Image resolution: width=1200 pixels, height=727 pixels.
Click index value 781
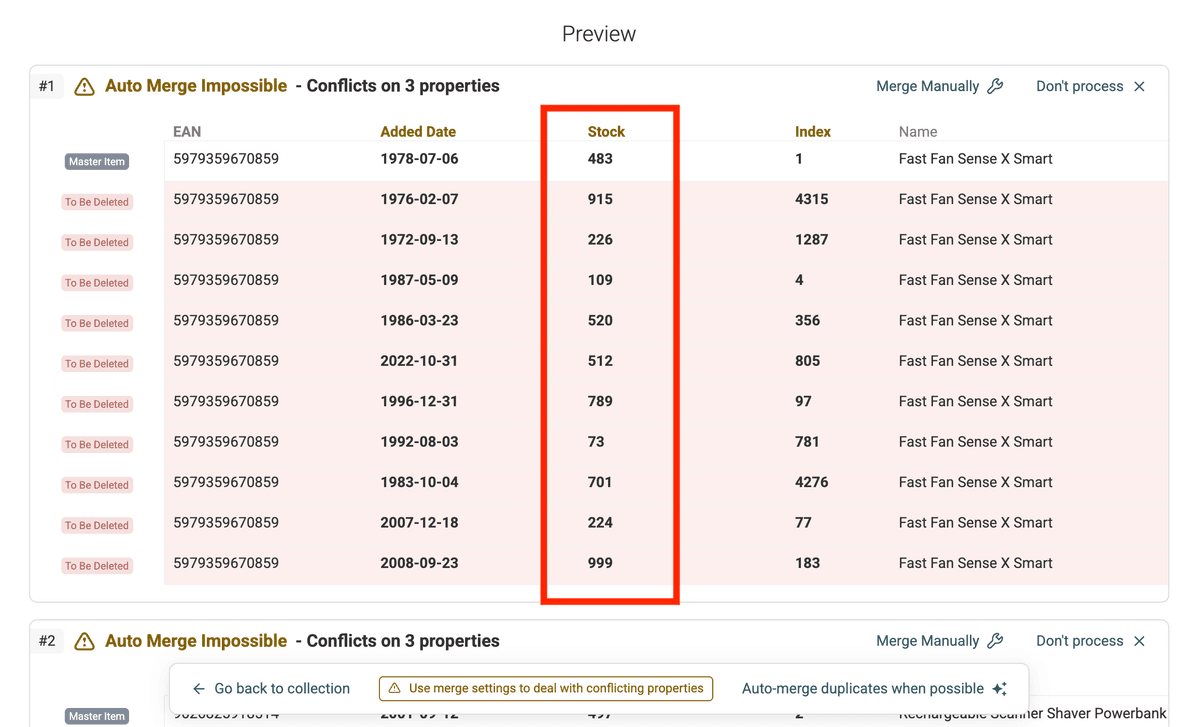[807, 442]
